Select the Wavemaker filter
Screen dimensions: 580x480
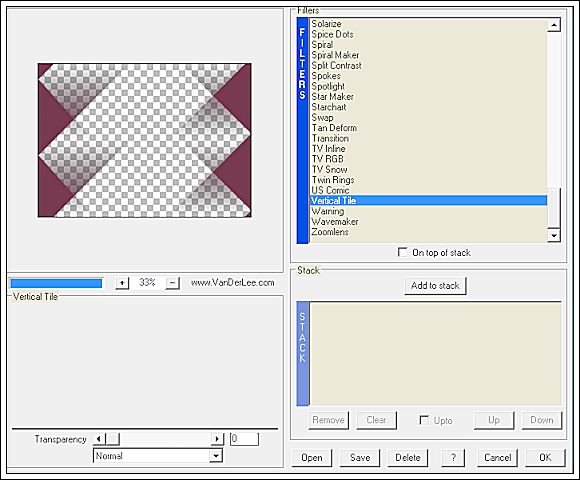[334, 222]
